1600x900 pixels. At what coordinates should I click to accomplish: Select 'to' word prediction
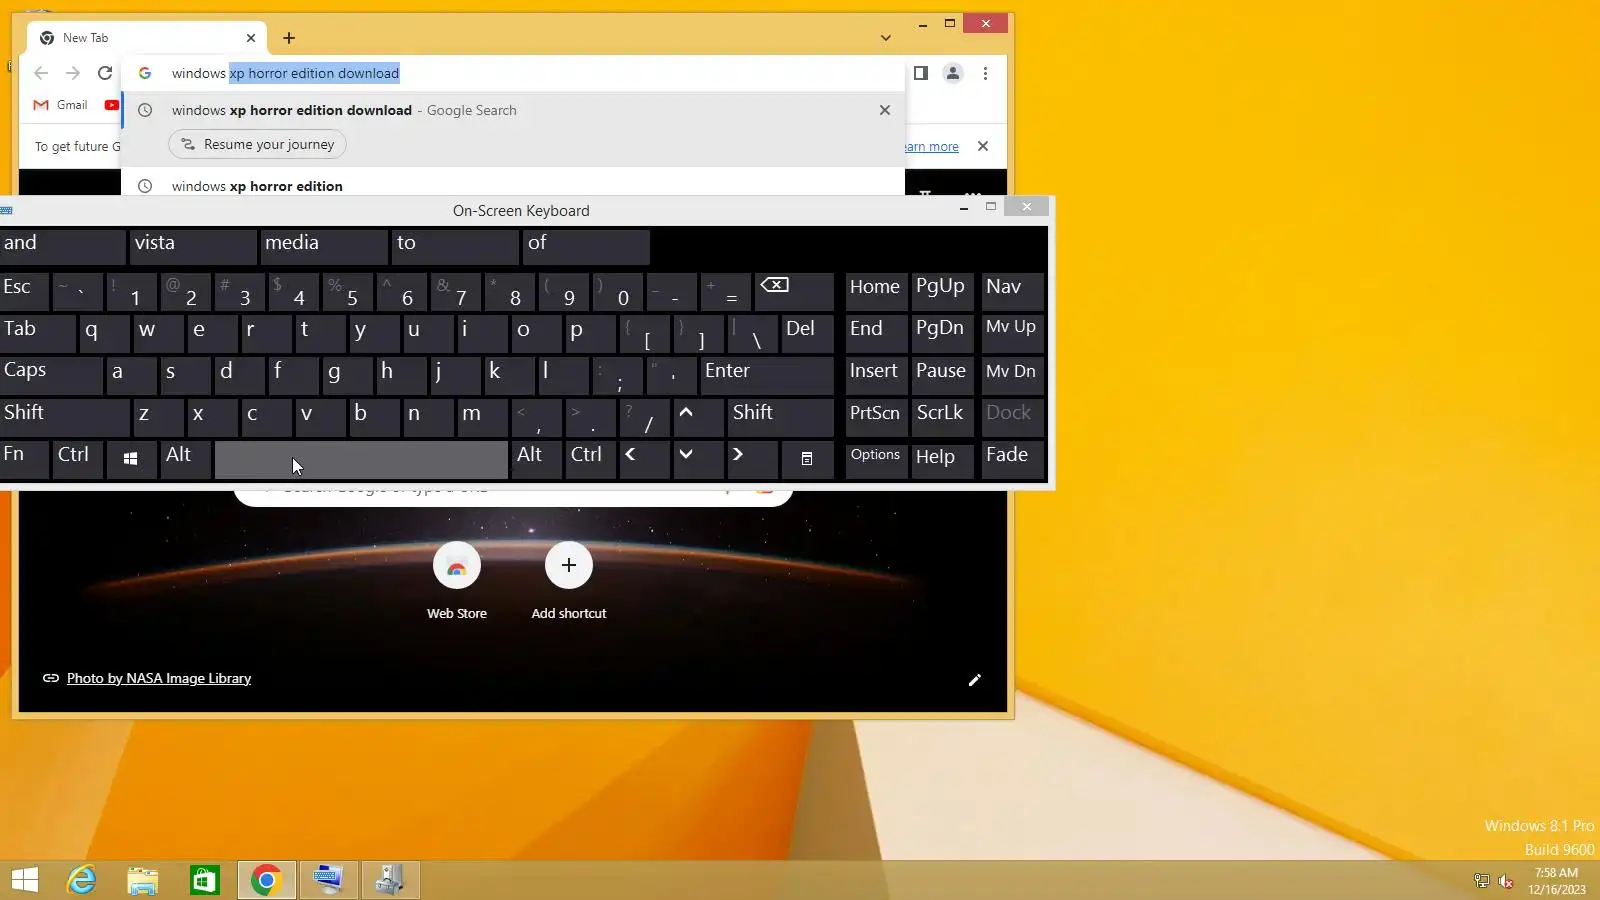point(455,246)
